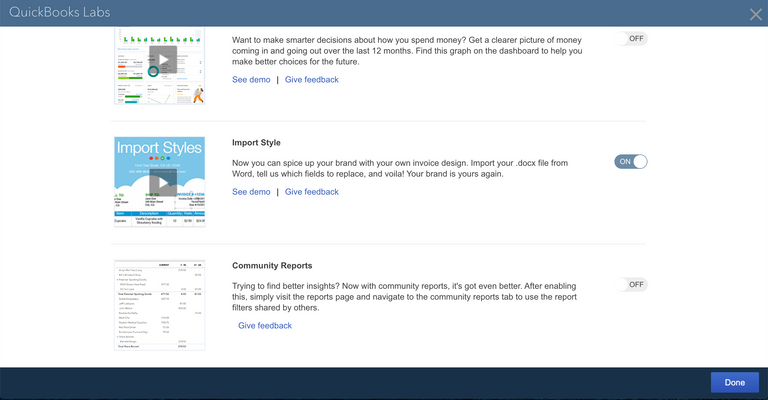The height and width of the screenshot is (400, 768).
Task: Give feedback on the spending graph feature
Action: pos(311,79)
